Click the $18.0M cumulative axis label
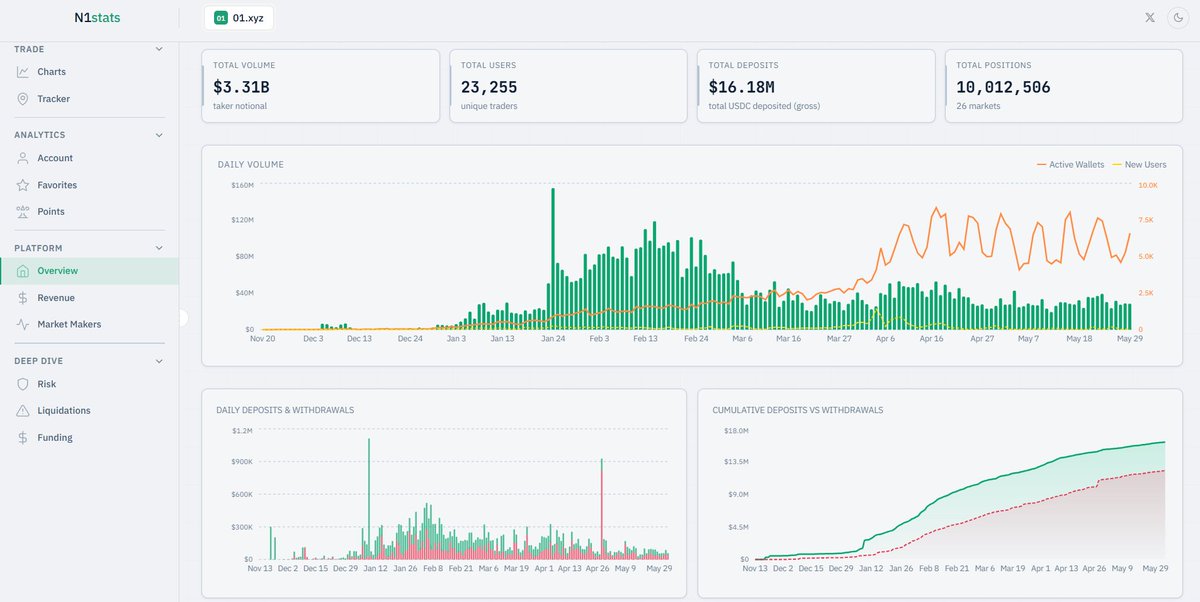1200x602 pixels. (736, 430)
